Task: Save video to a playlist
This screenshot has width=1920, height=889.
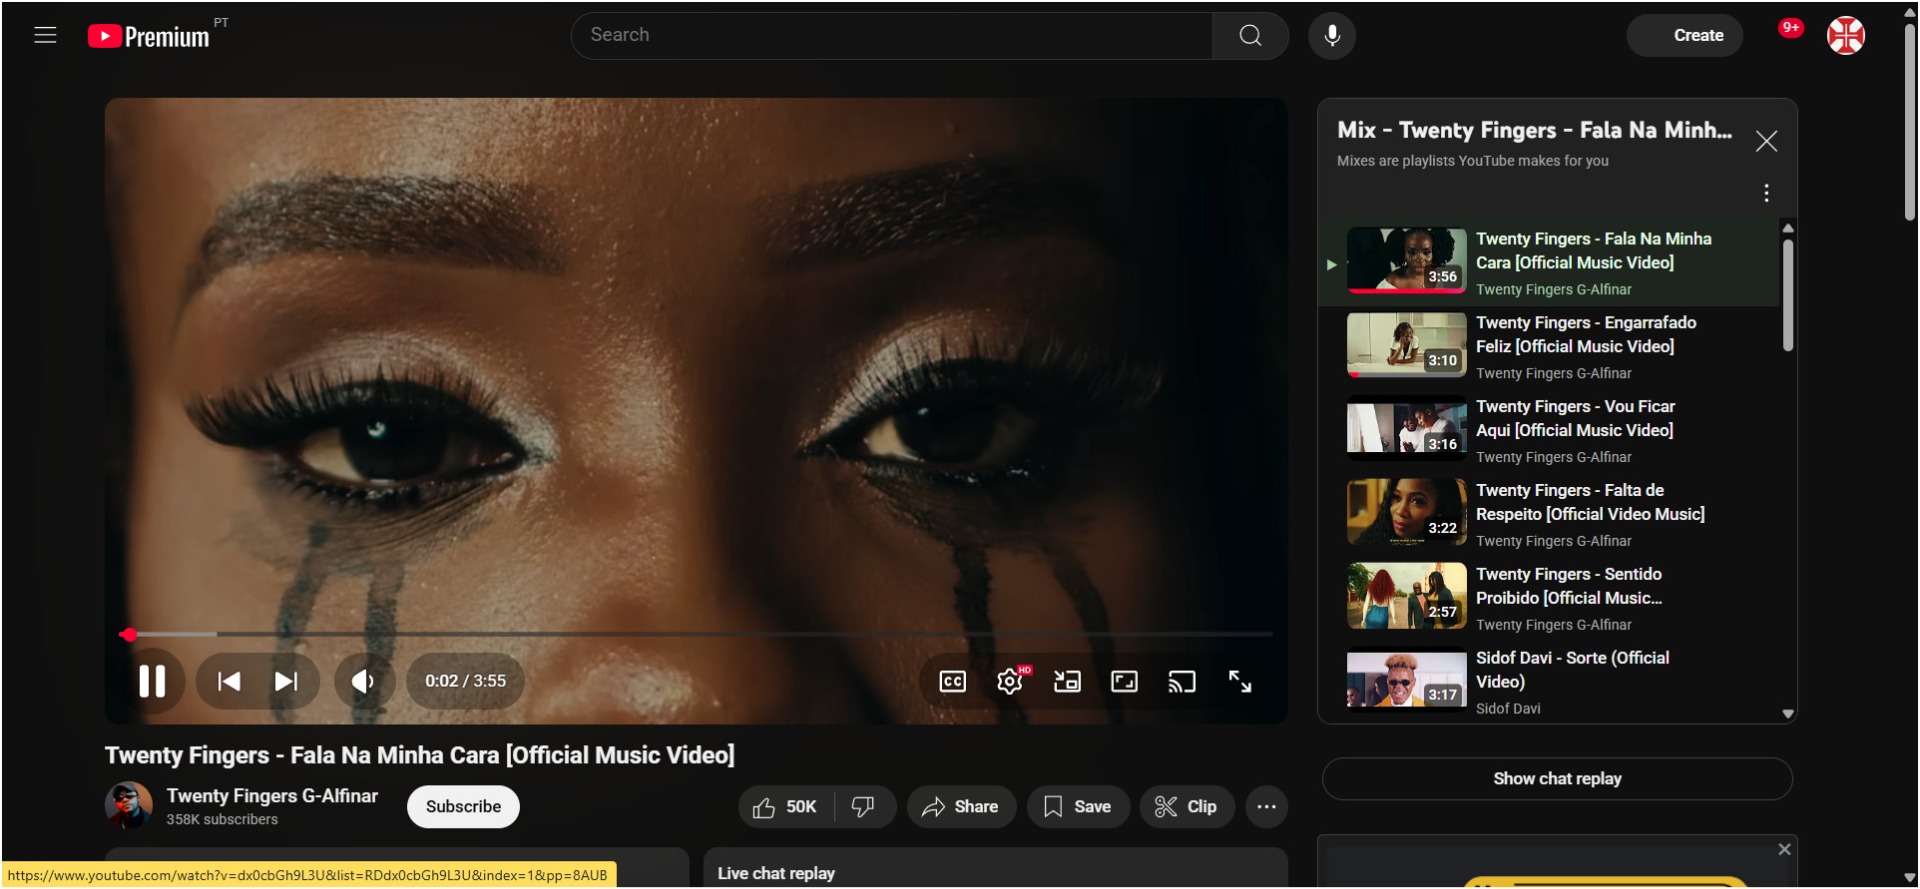Action: (x=1078, y=807)
